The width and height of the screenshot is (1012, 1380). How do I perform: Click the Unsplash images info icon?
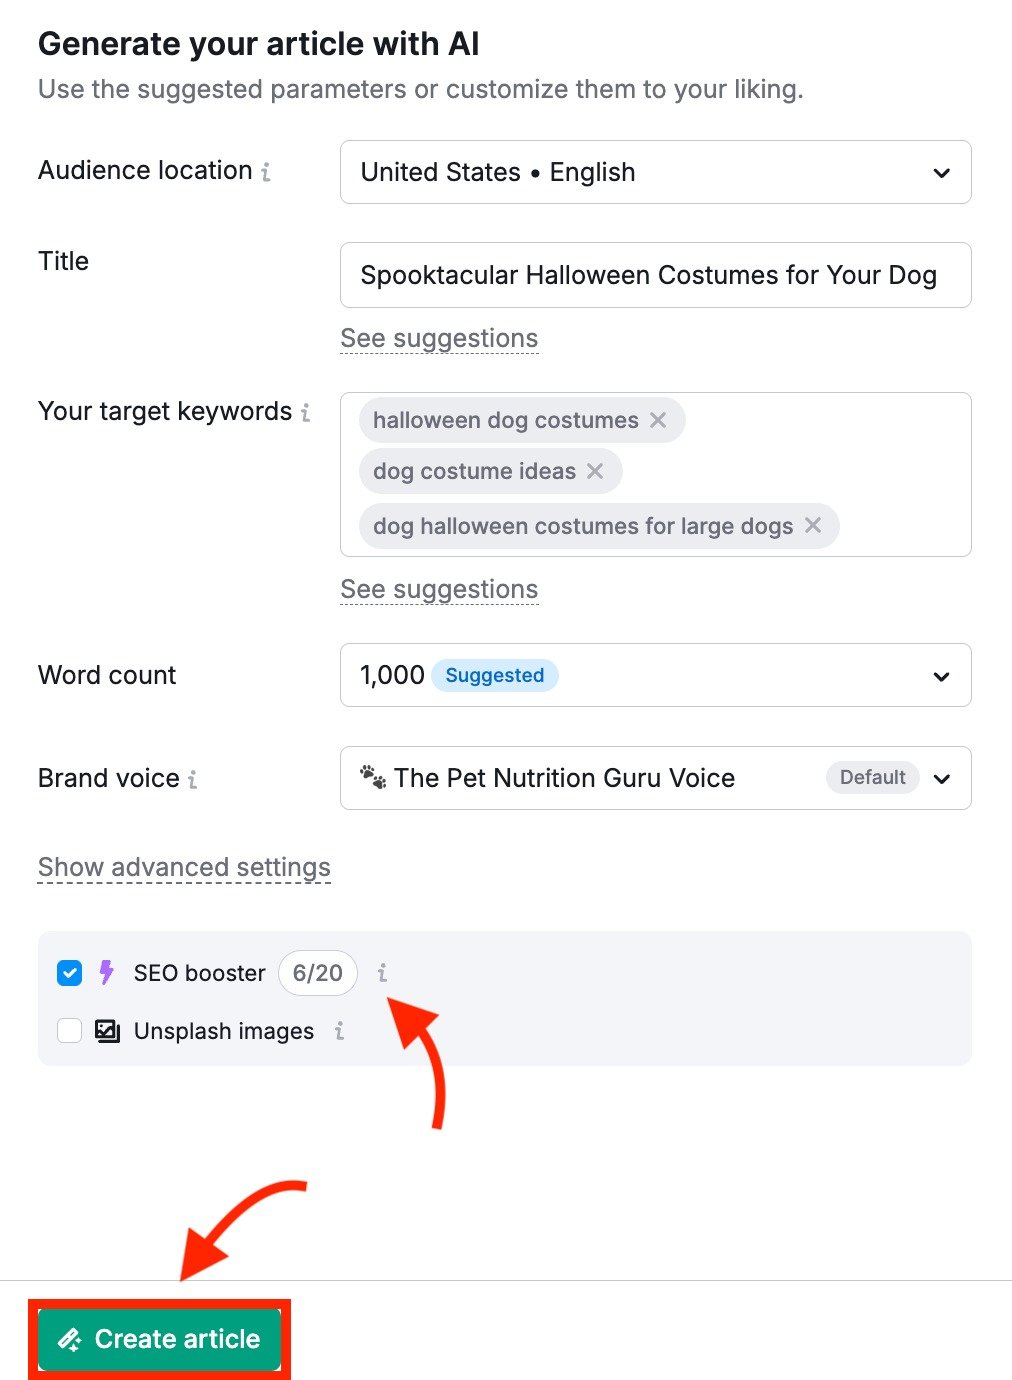pos(339,1031)
